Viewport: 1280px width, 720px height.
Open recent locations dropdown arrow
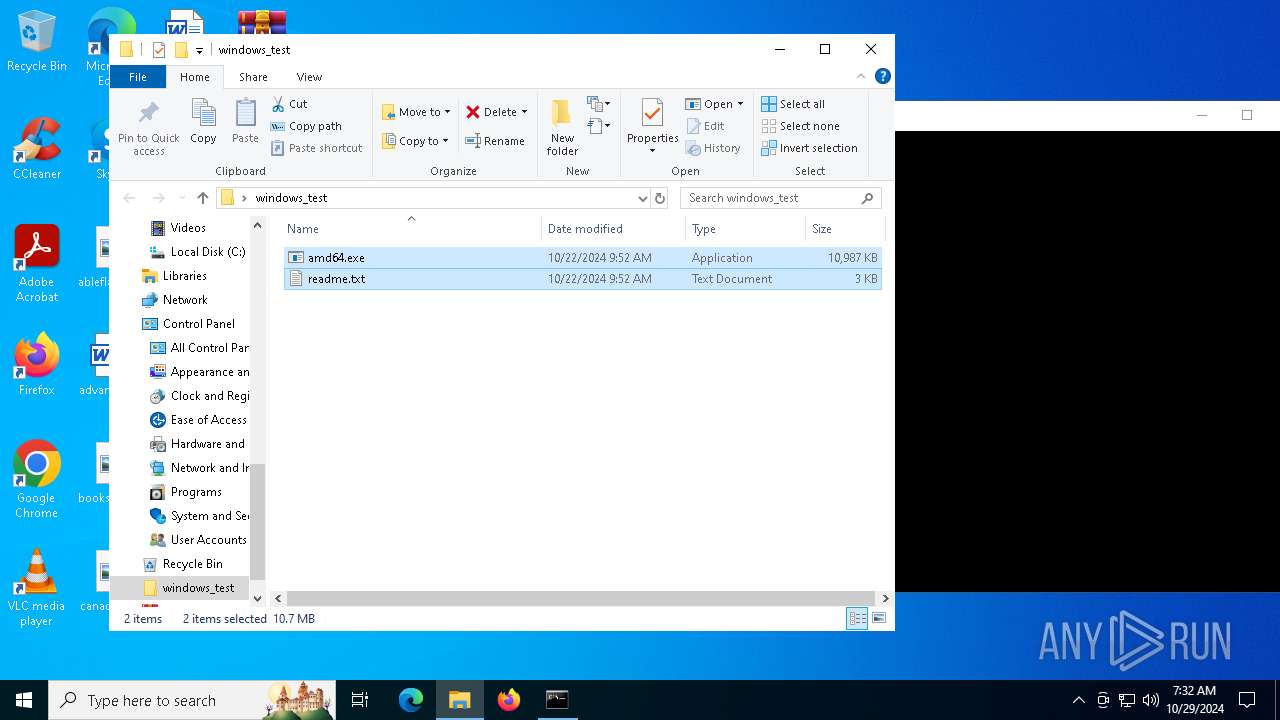click(x=181, y=198)
